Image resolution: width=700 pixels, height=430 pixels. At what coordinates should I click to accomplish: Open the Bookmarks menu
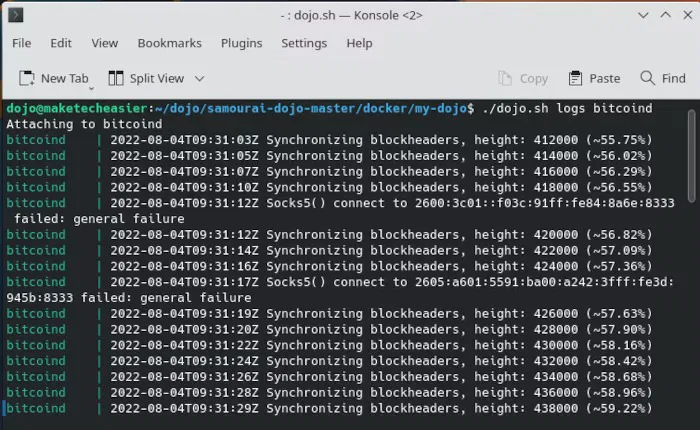click(x=170, y=43)
